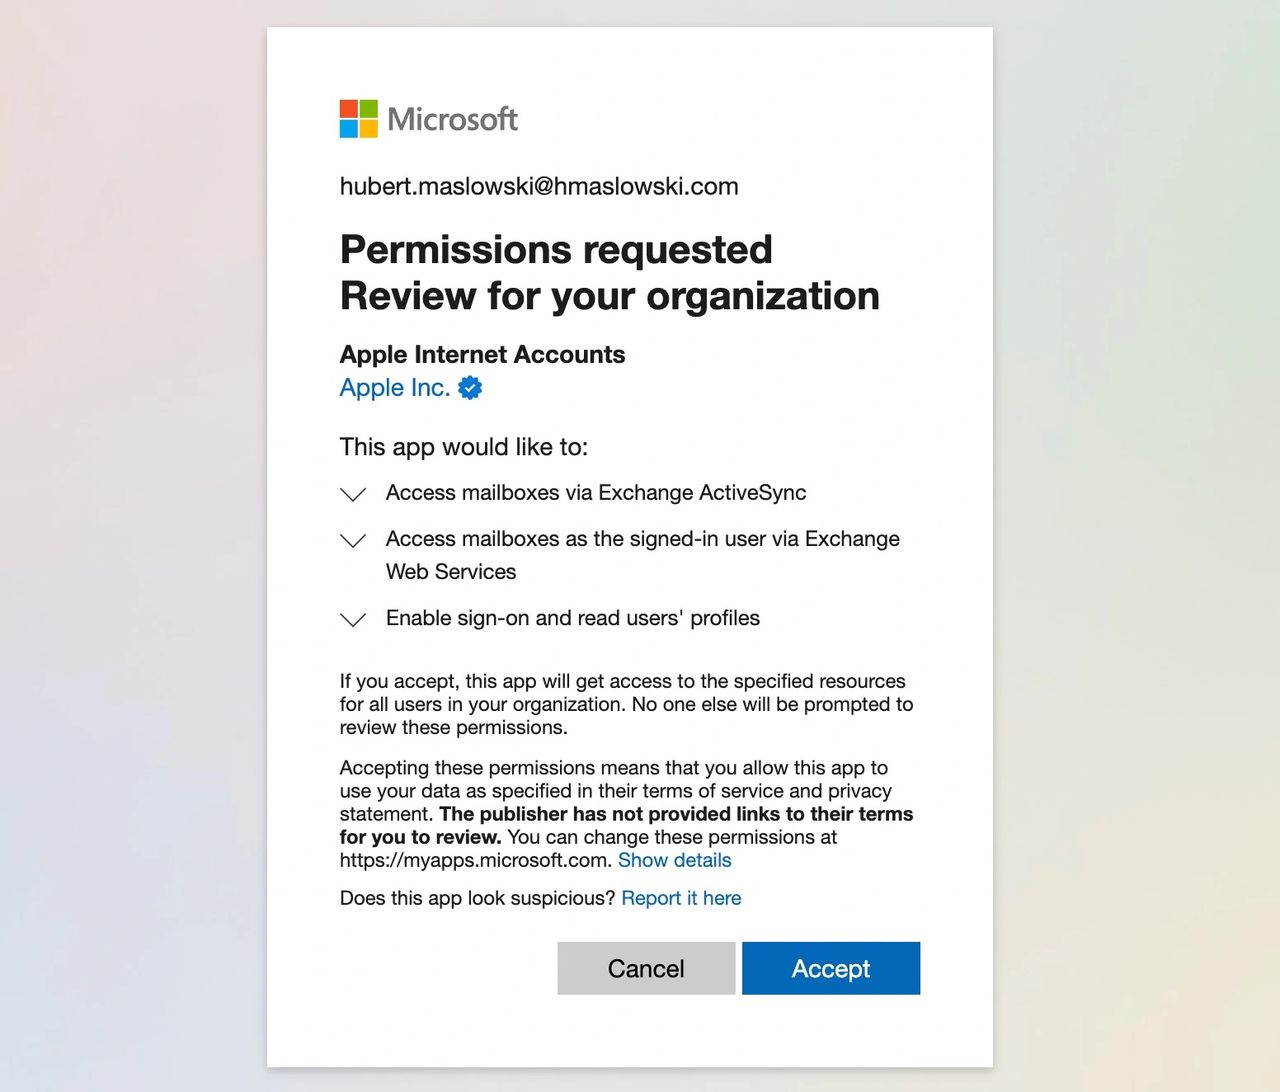Screen dimensions: 1280x1092
Task: Expand the Exchange Web Services permission chevron
Action: (353, 540)
